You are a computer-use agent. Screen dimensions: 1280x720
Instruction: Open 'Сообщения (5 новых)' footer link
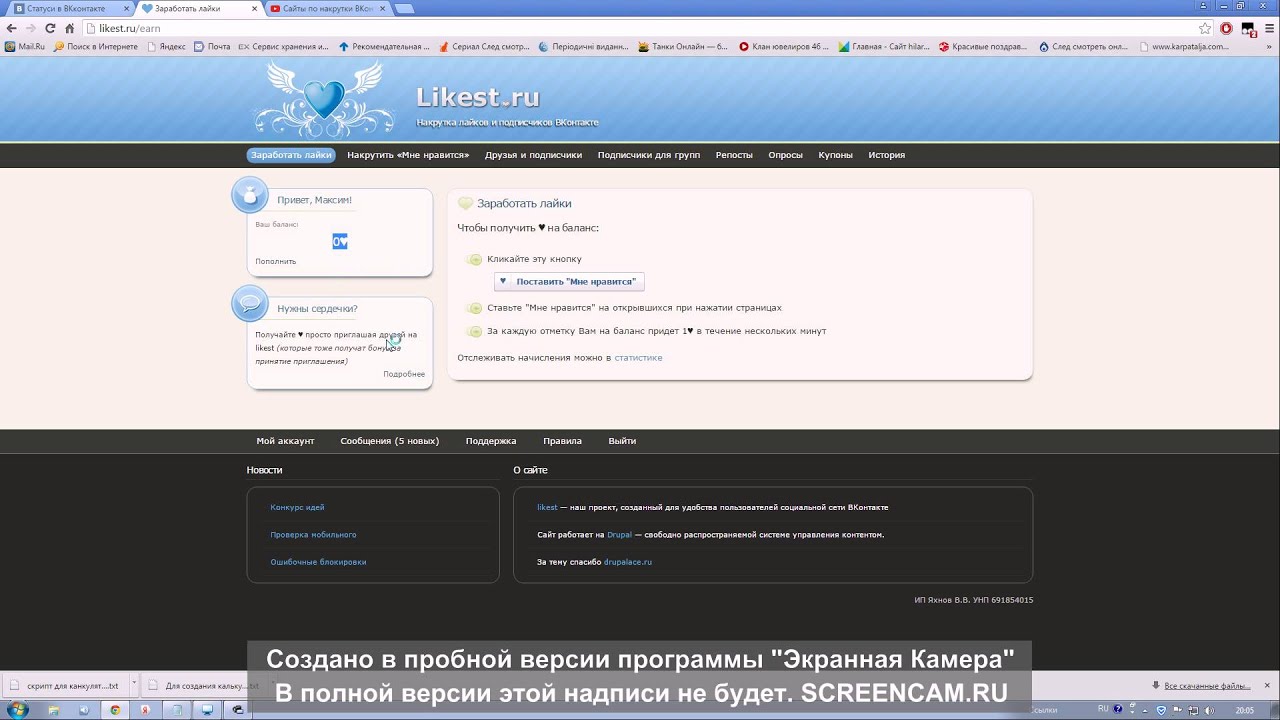tap(389, 441)
